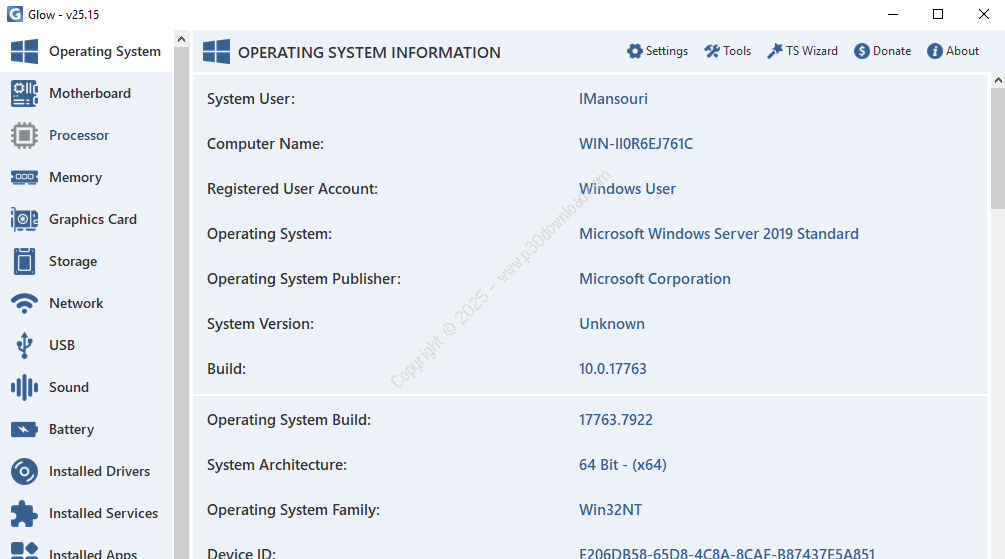
Task: Select the Installed Services puzzle icon
Action: coord(24,513)
